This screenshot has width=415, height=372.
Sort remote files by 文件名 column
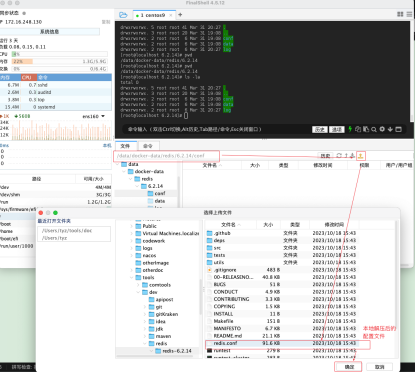point(212,165)
